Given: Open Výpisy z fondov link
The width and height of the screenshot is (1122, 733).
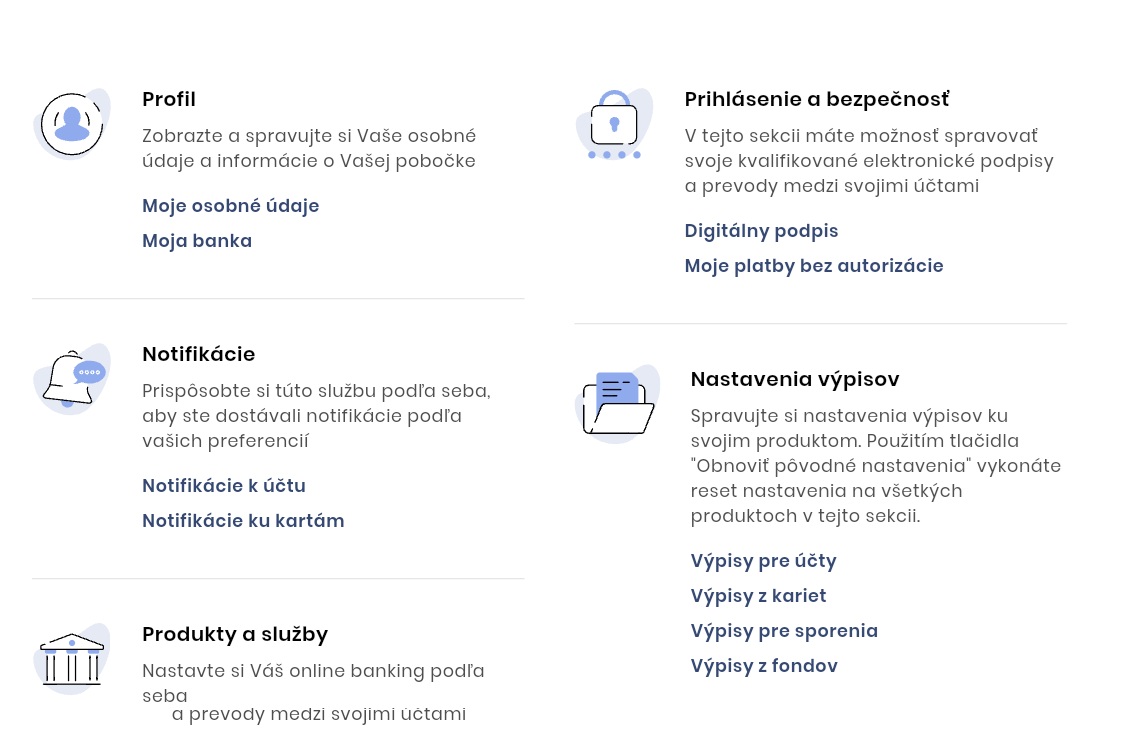Looking at the screenshot, I should [764, 666].
